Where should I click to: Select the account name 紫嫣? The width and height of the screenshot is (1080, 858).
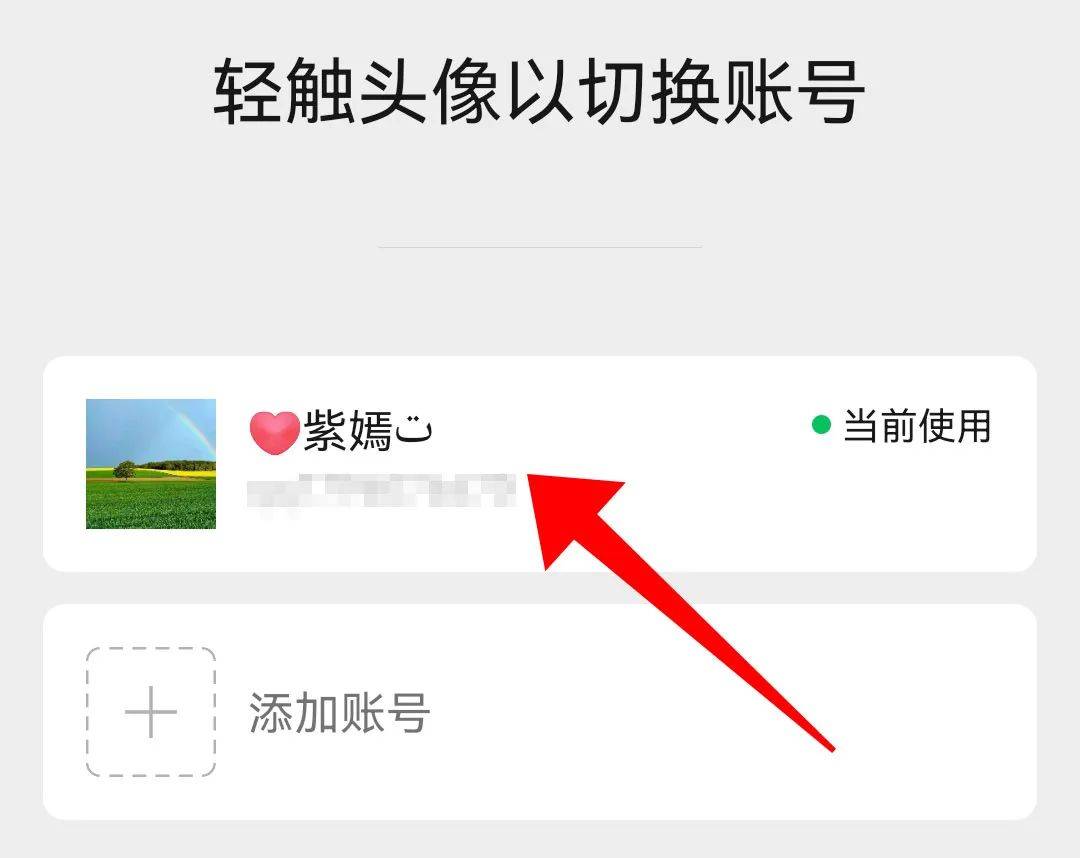[x=348, y=431]
